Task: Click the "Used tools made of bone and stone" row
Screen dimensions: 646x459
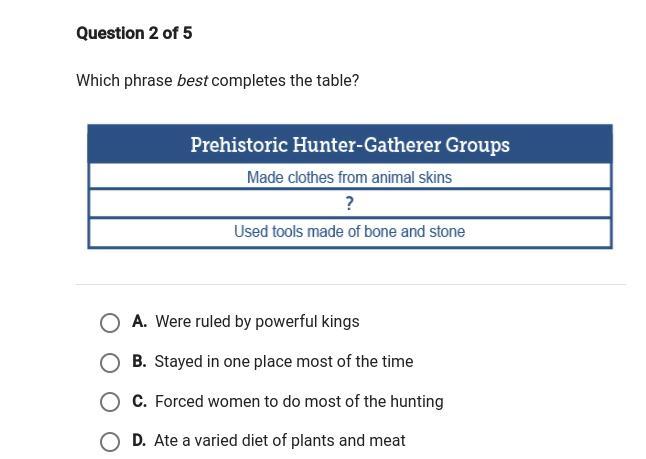Action: [350, 232]
